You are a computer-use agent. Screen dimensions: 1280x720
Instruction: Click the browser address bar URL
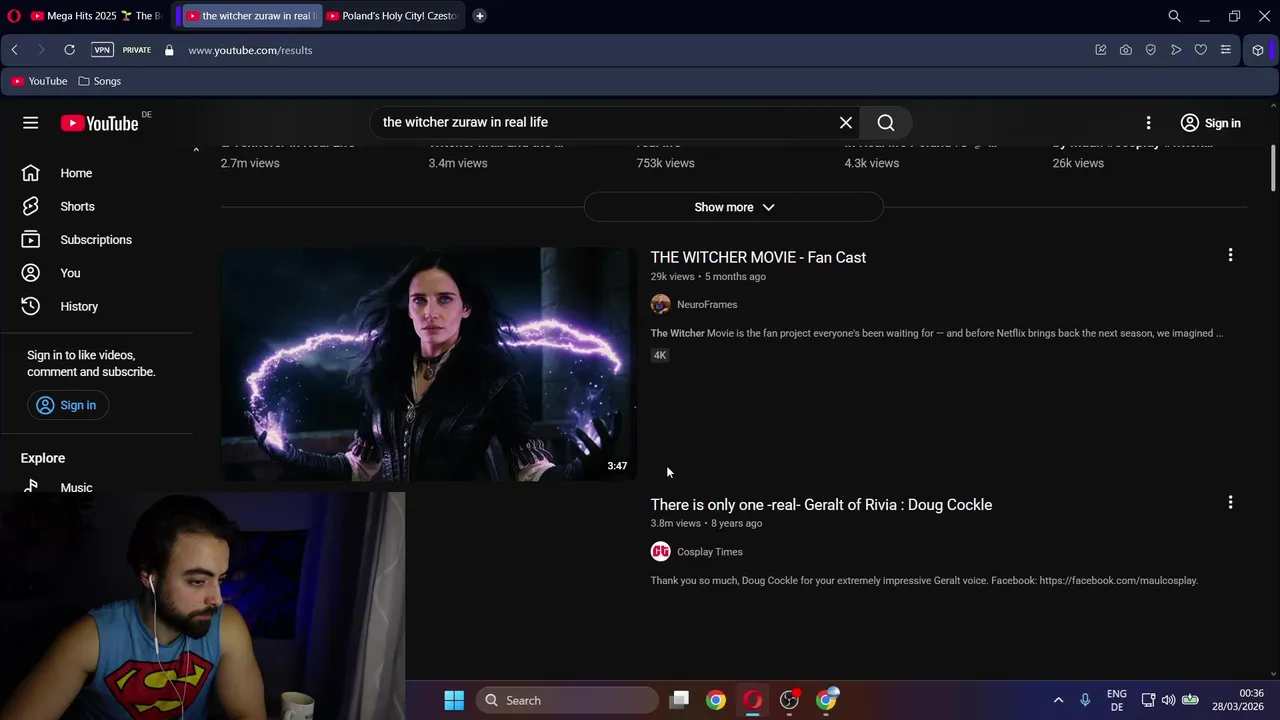[x=250, y=50]
